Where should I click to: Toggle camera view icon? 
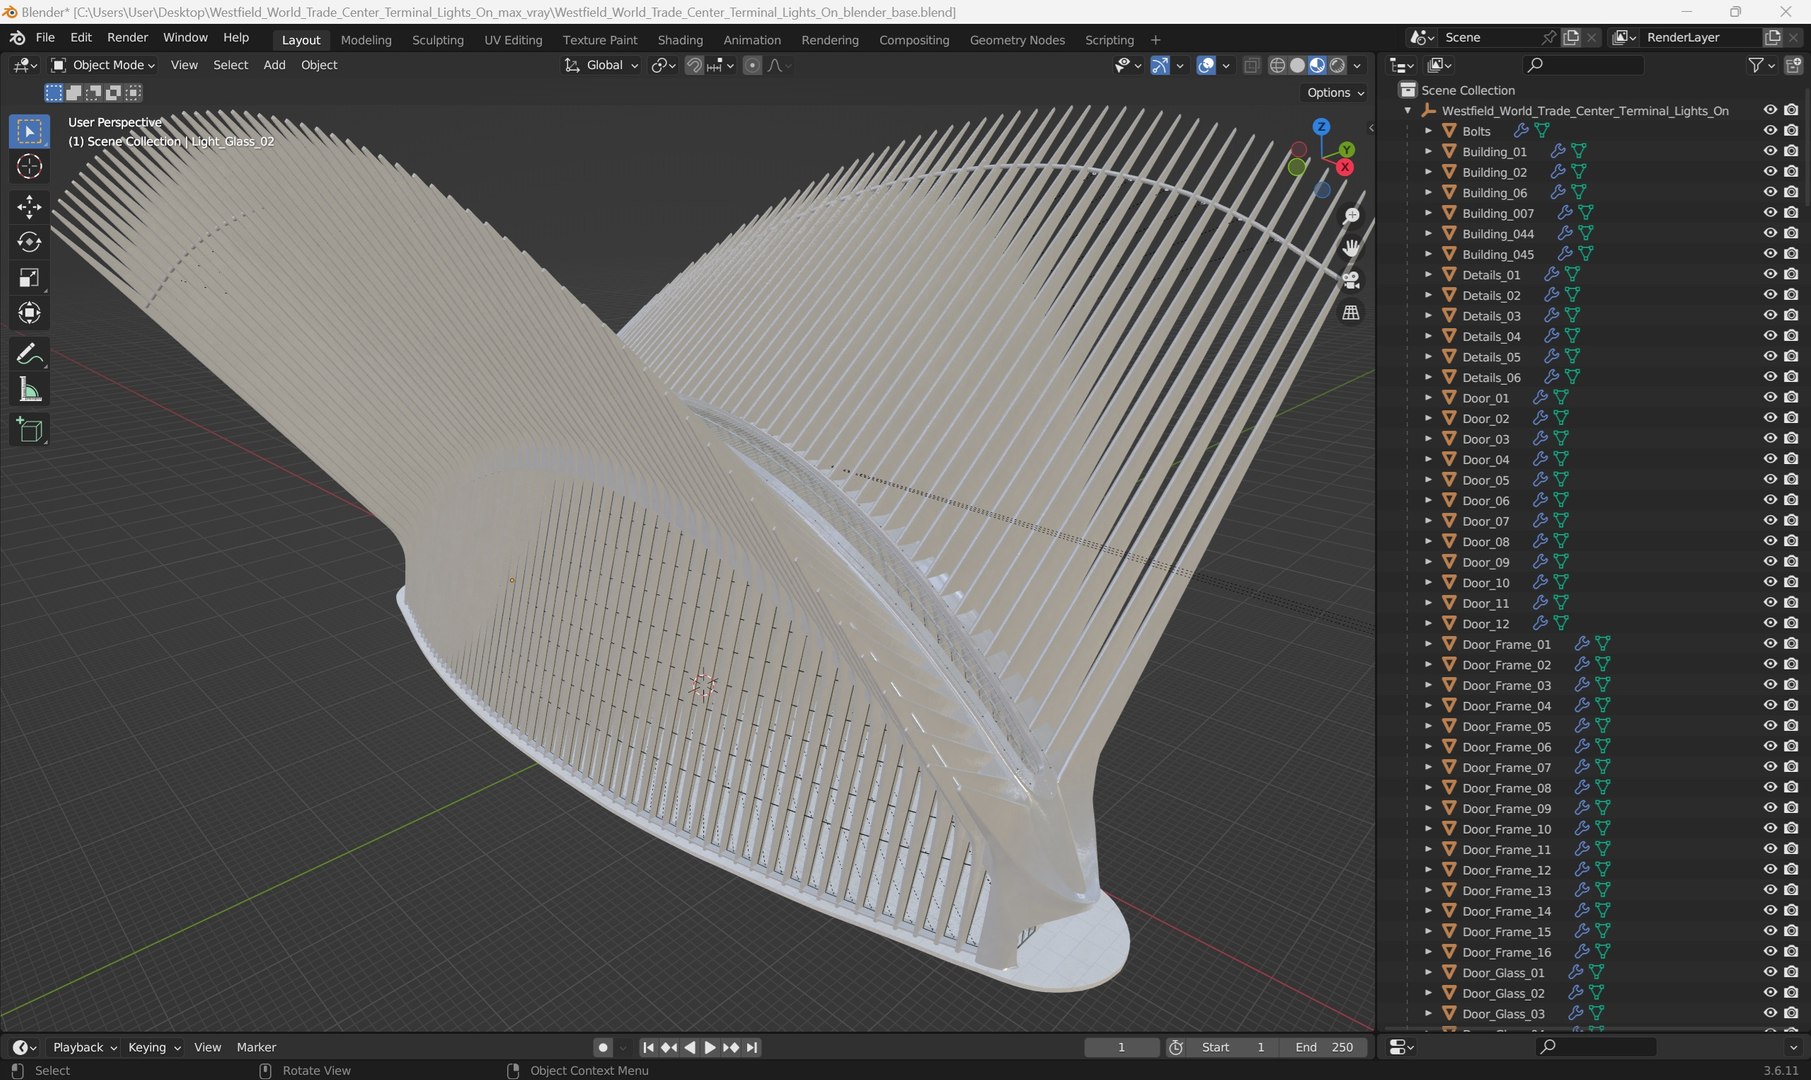[1351, 280]
